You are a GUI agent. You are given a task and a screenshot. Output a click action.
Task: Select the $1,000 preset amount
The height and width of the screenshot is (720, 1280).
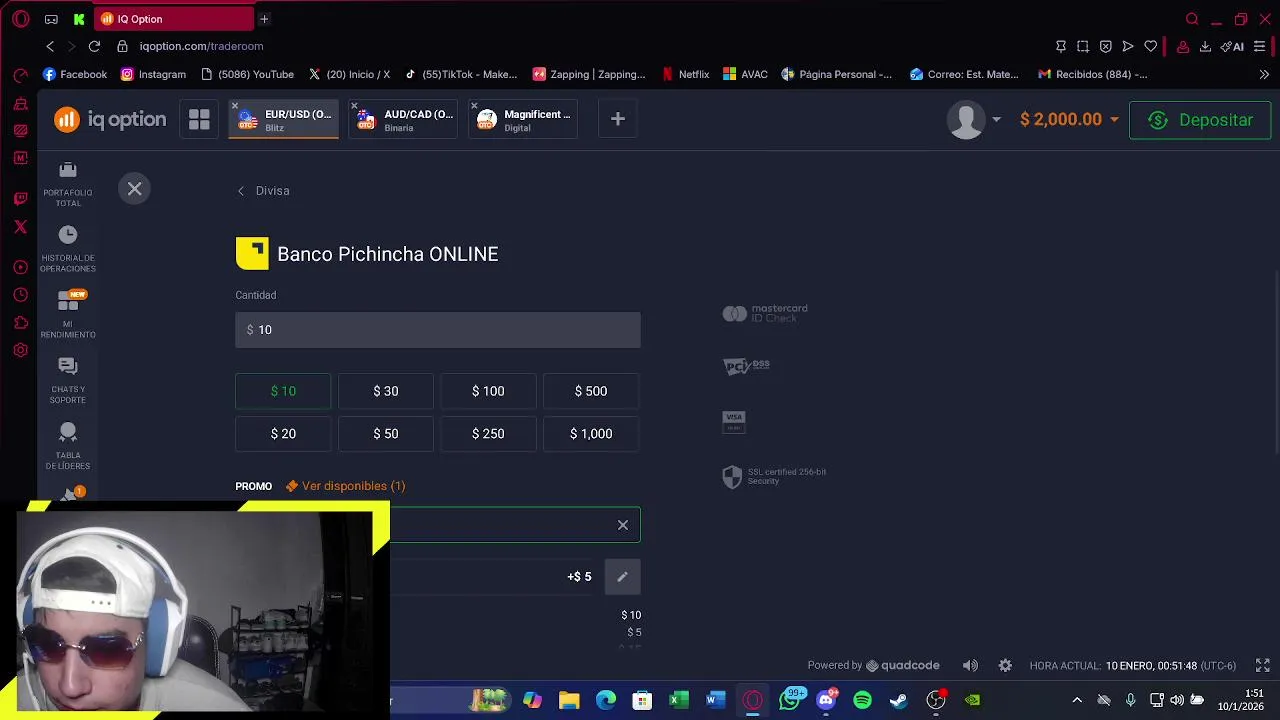[591, 434]
